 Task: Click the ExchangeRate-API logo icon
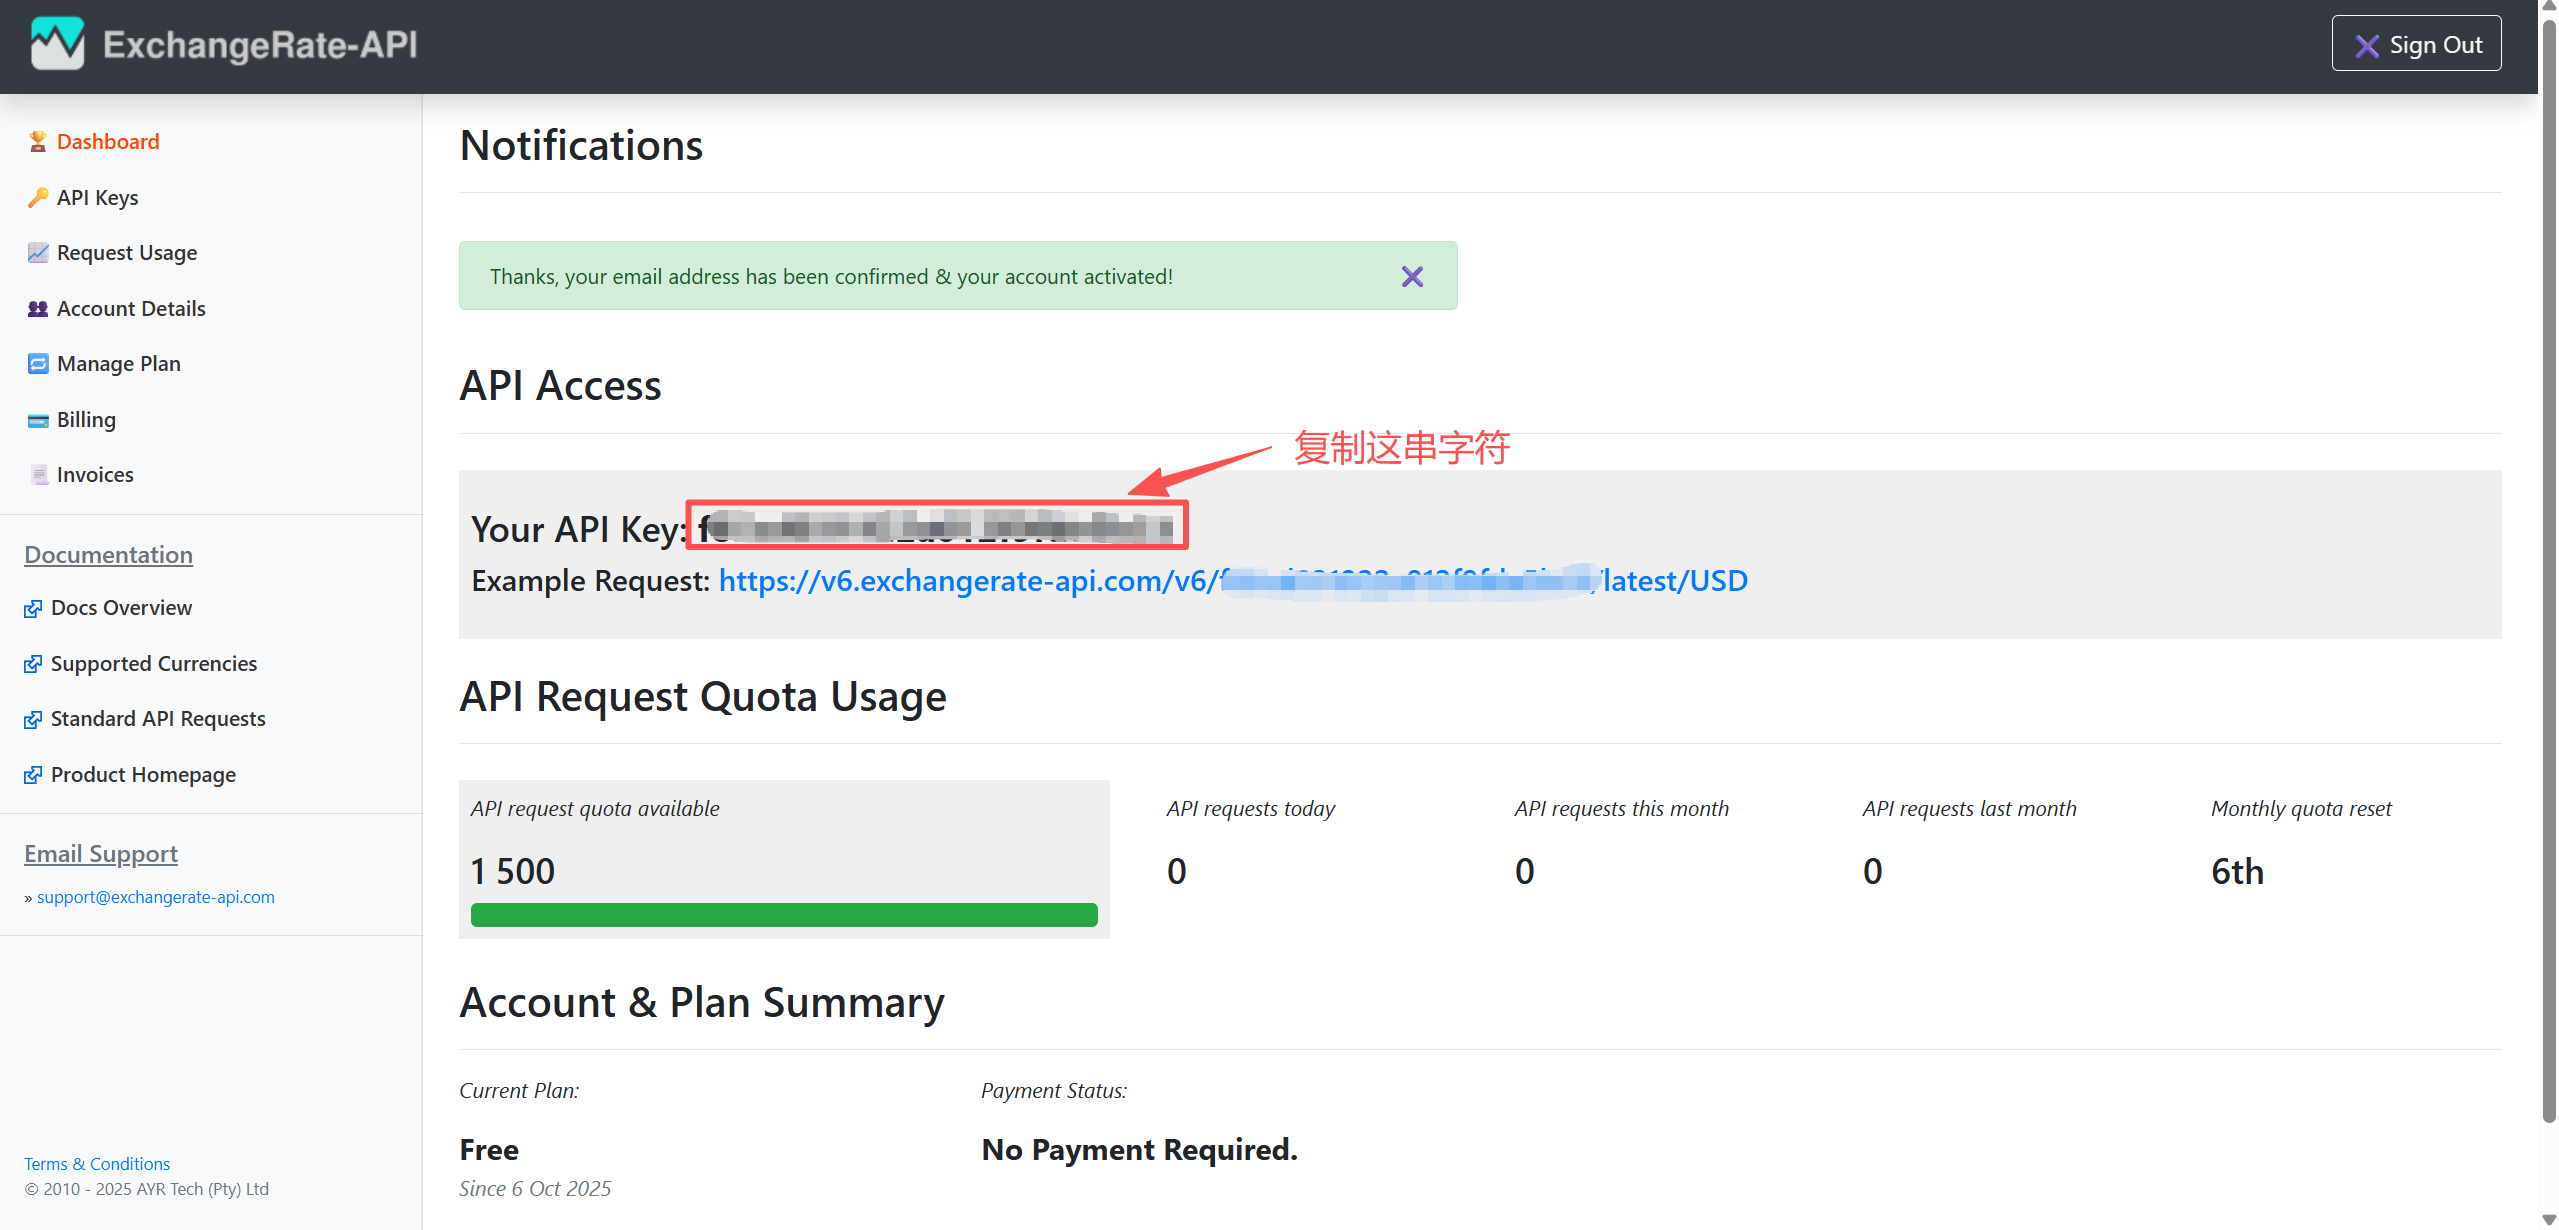pos(57,44)
